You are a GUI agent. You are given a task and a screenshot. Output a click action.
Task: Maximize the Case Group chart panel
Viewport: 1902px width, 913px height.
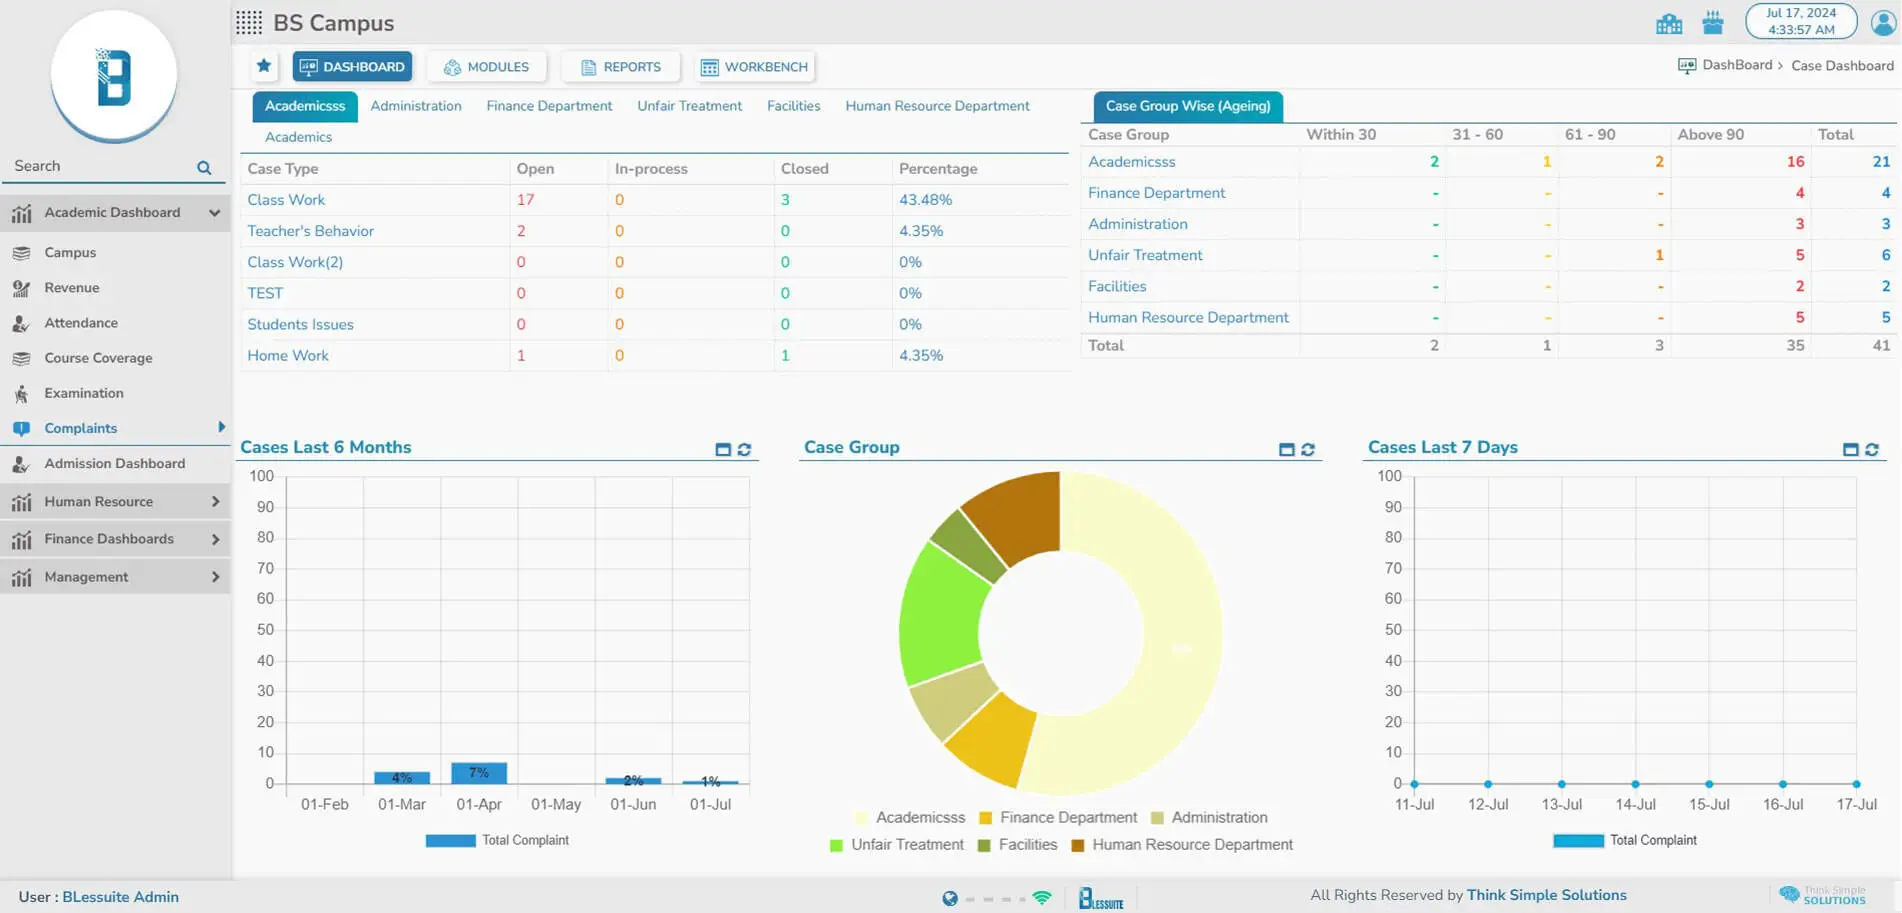click(x=1286, y=450)
